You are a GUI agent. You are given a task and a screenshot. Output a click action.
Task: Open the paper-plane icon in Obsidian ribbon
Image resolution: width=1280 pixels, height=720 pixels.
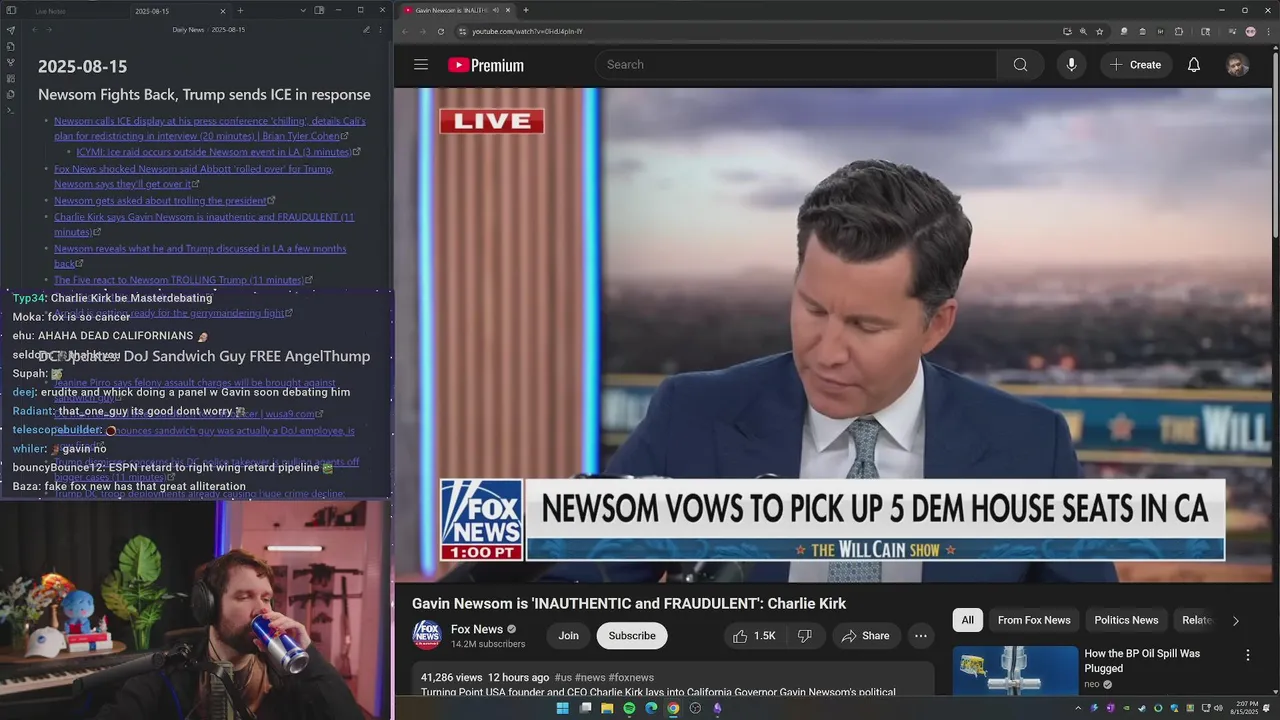(x=10, y=30)
